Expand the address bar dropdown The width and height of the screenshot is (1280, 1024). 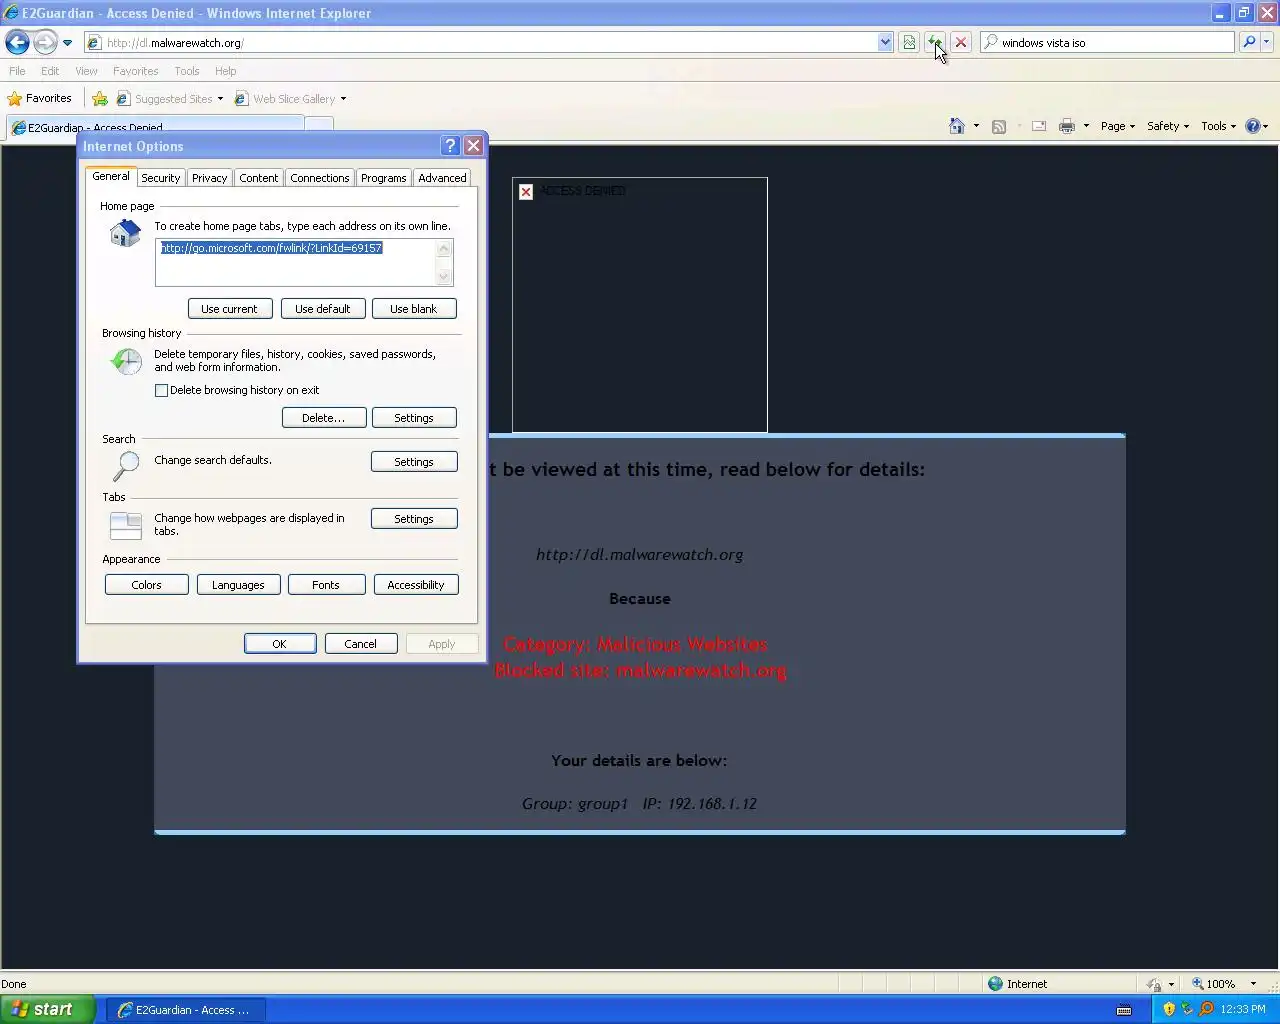(x=885, y=42)
